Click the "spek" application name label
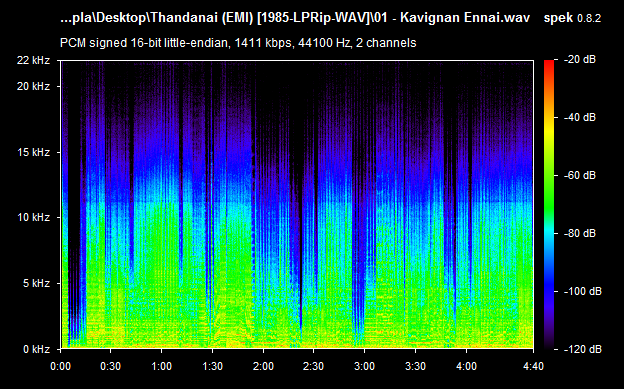Image resolution: width=624 pixels, height=389 pixels. click(558, 18)
